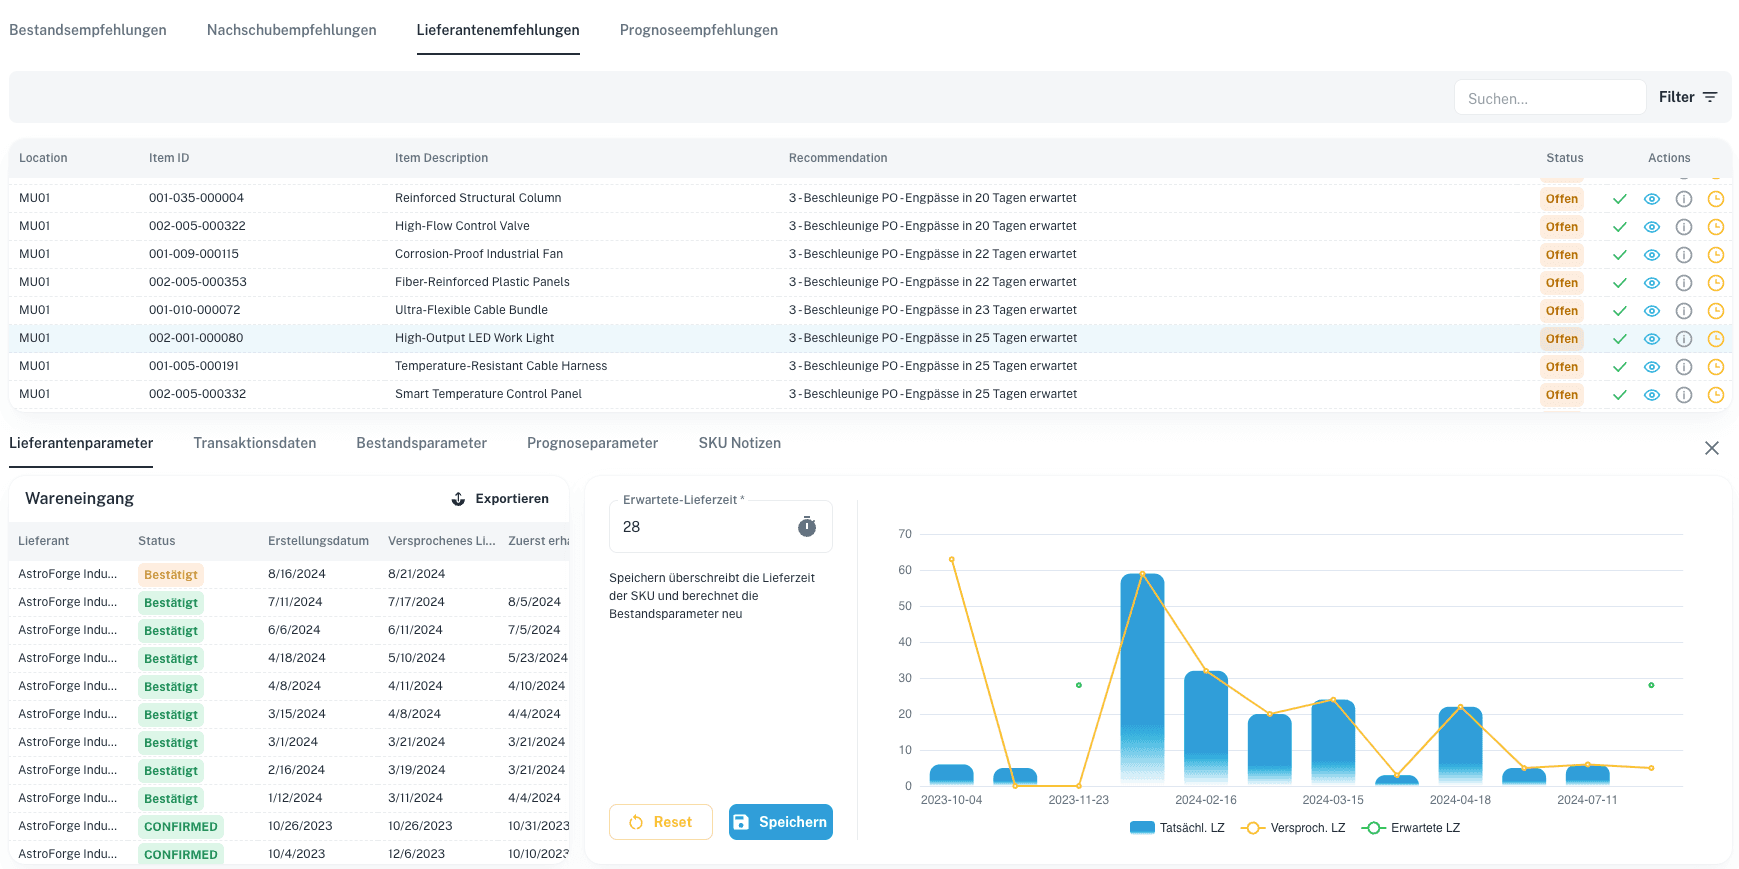Click eye icon for High-Output LED Work Light

[1651, 339]
